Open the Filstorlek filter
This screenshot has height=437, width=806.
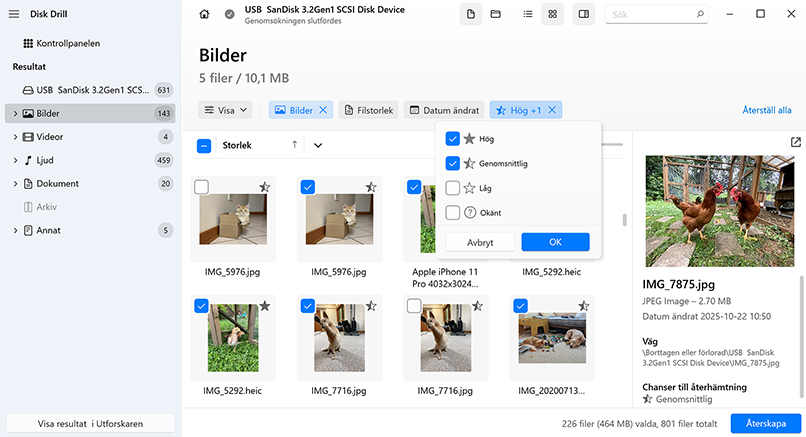pos(369,110)
